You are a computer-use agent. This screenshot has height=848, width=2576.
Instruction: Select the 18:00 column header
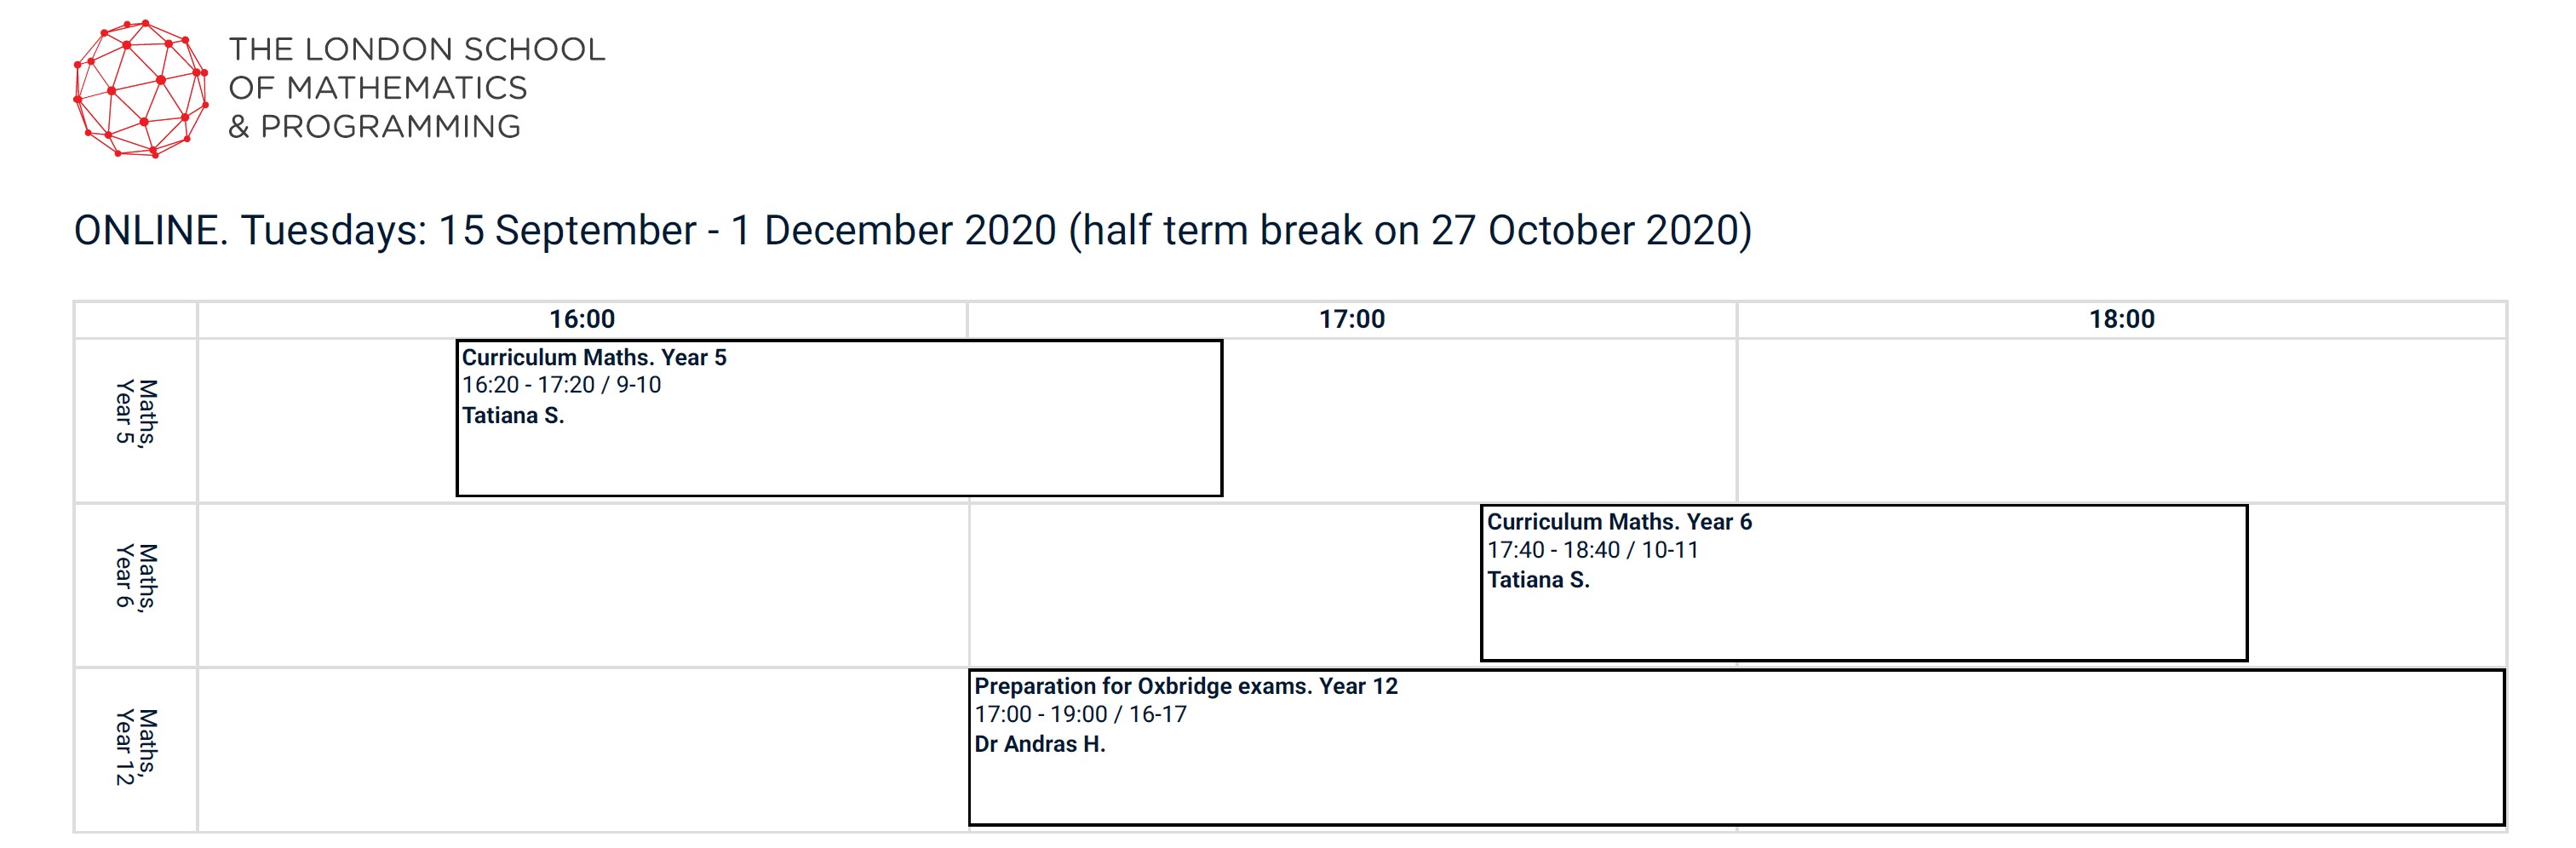[x=2122, y=319]
